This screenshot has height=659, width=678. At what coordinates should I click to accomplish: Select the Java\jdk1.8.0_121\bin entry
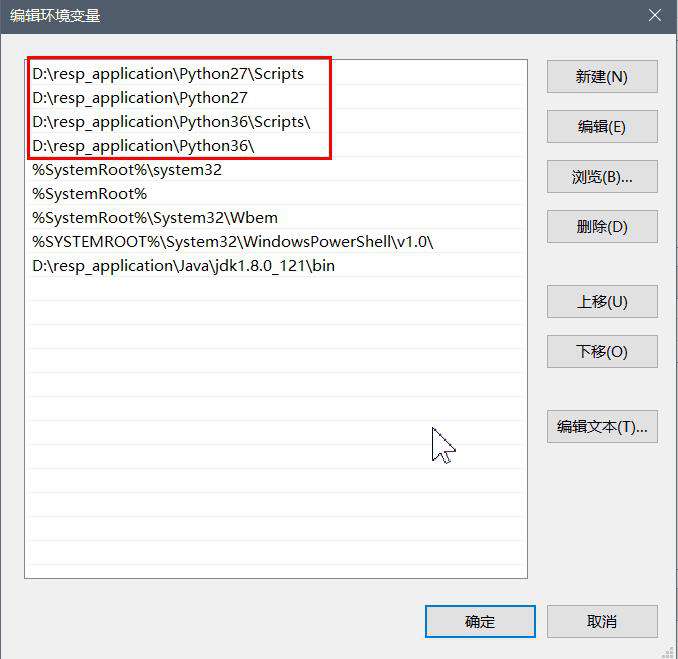pos(276,266)
